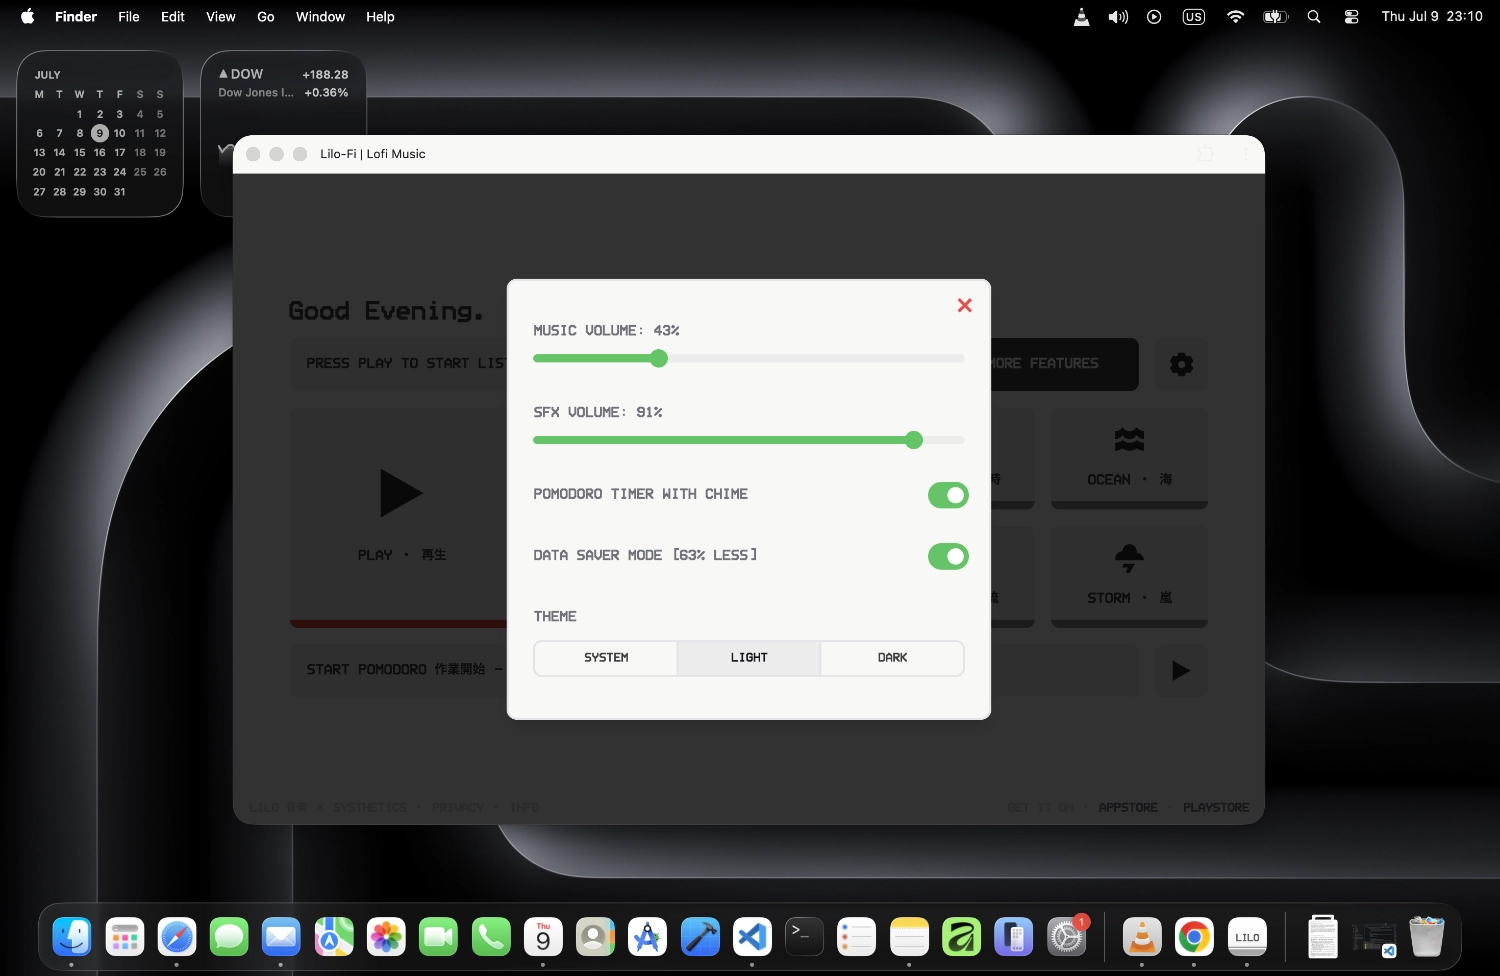Image resolution: width=1500 pixels, height=976 pixels.
Task: Click the date and time in menu bar
Action: (x=1432, y=16)
